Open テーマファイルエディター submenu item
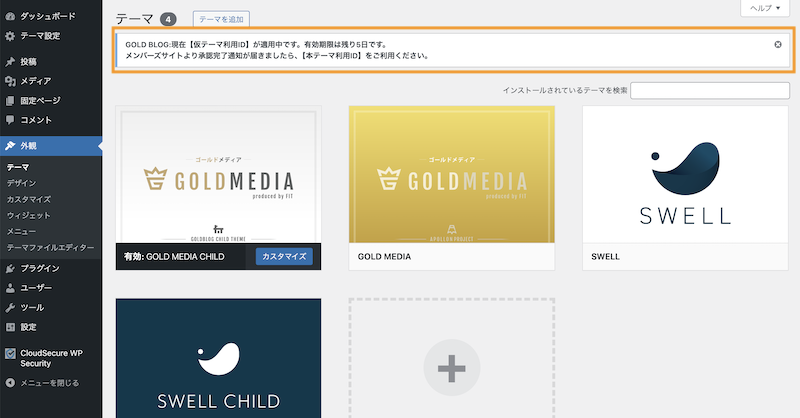This screenshot has height=418, width=800. click(50, 248)
